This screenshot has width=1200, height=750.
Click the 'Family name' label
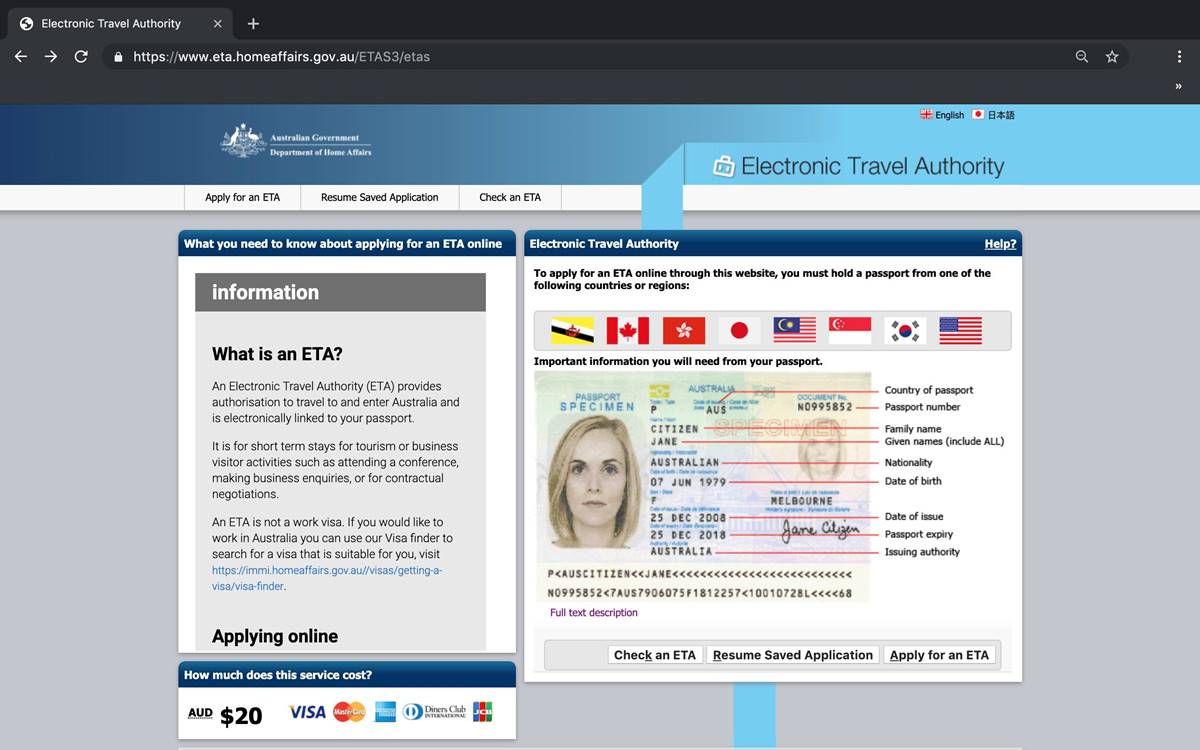tap(913, 429)
